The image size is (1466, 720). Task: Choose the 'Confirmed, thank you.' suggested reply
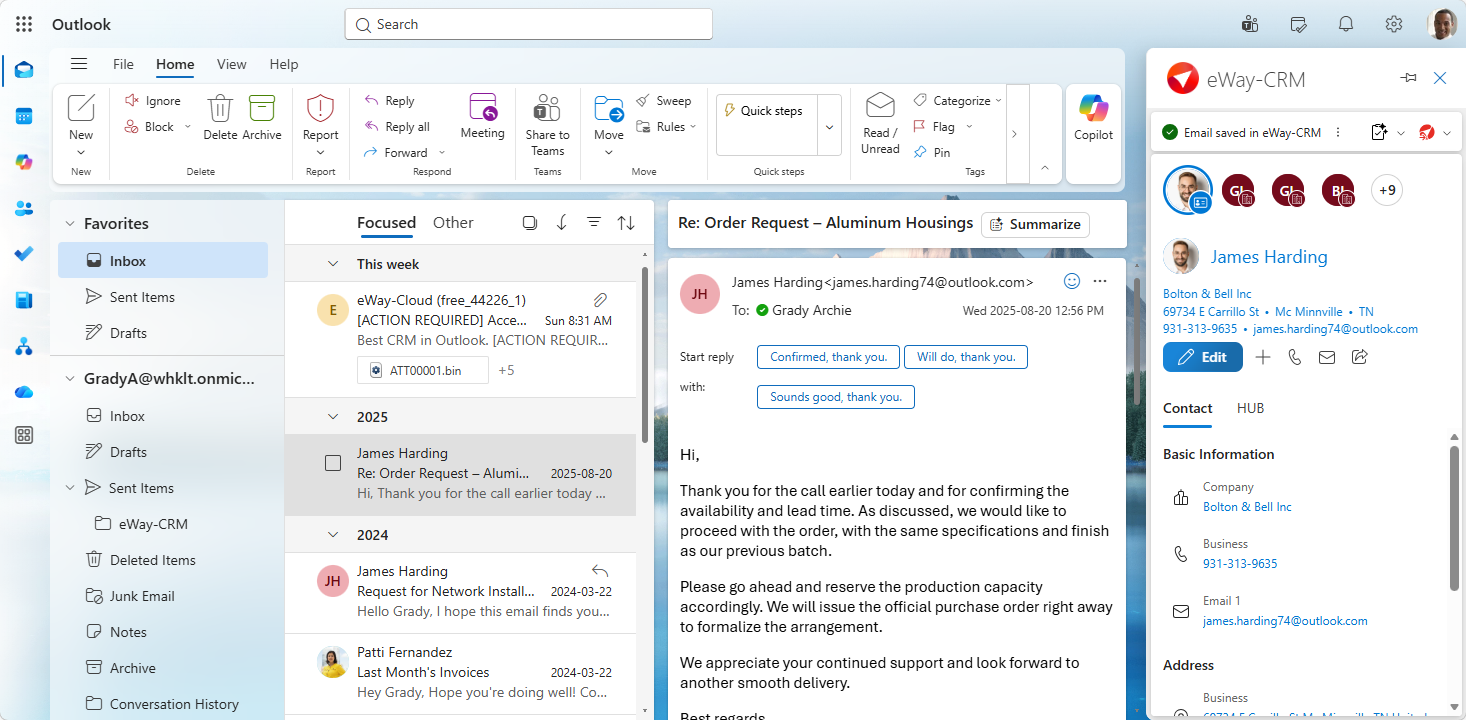(x=828, y=357)
